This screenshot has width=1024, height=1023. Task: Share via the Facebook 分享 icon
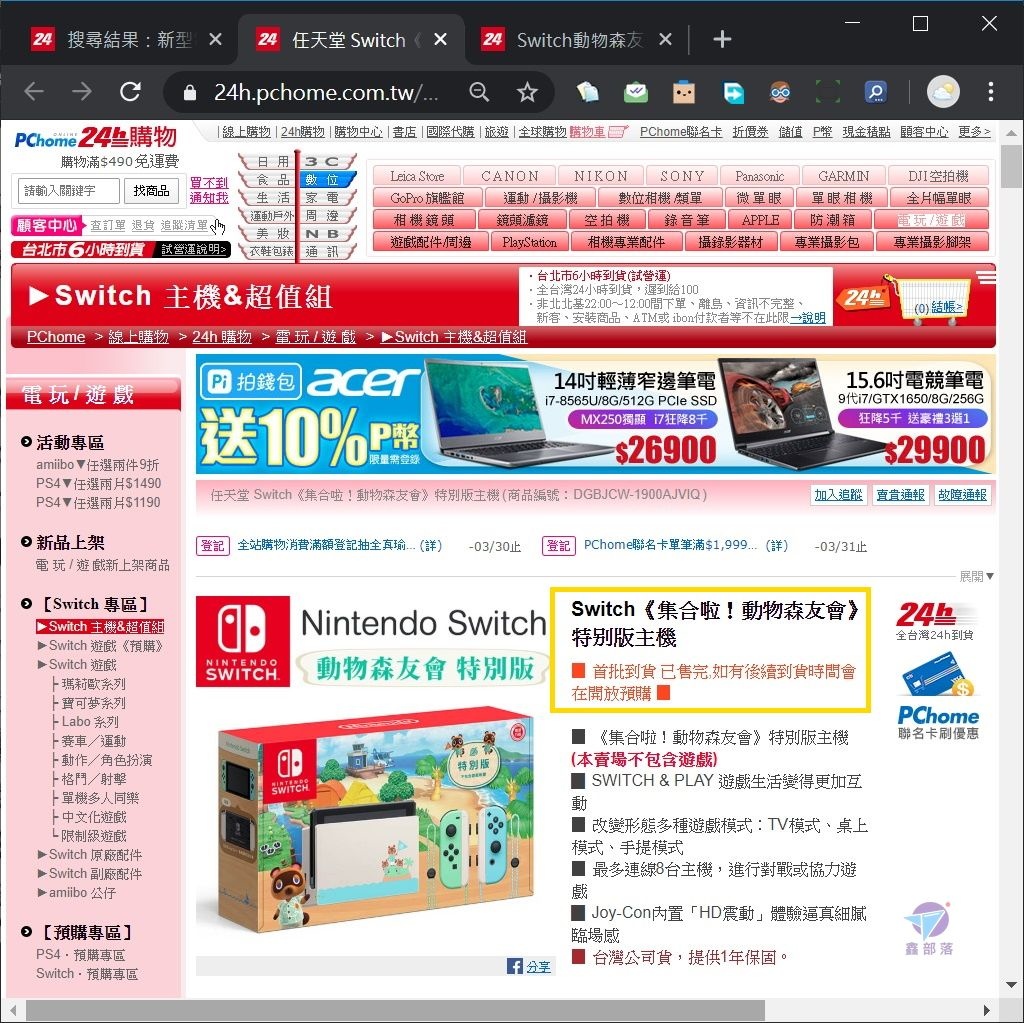pos(530,967)
